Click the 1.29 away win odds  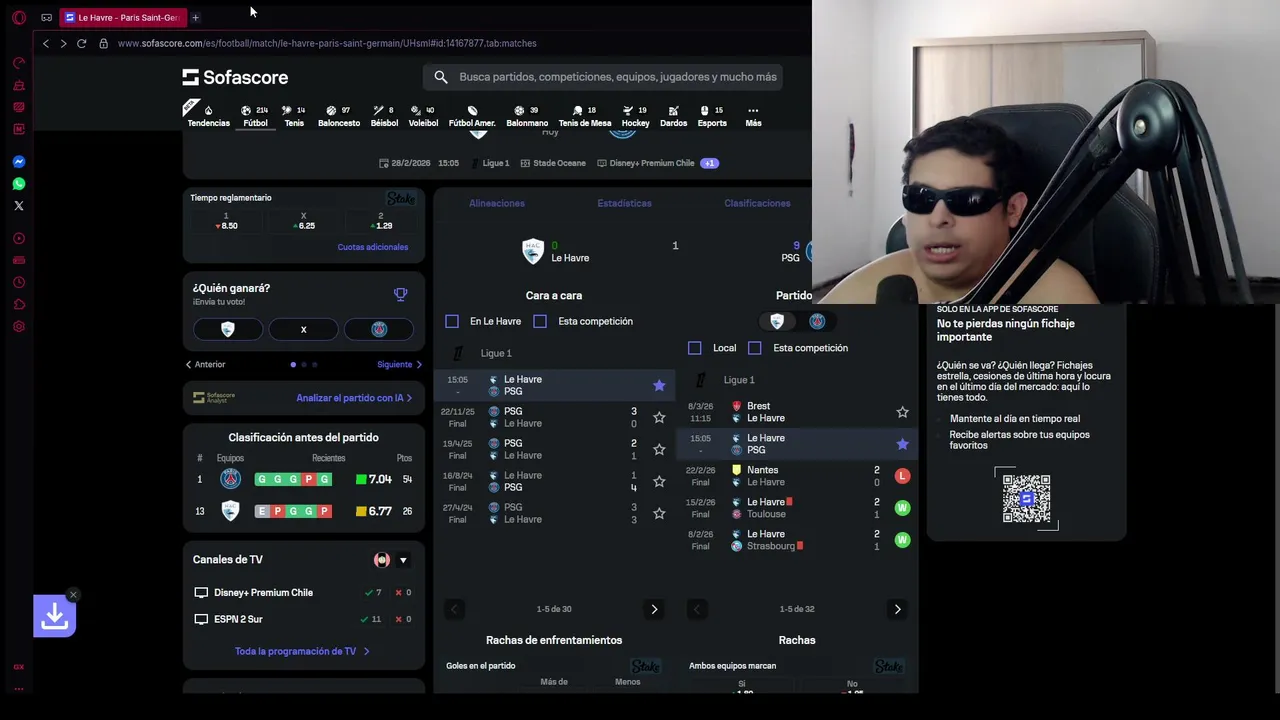coord(380,221)
